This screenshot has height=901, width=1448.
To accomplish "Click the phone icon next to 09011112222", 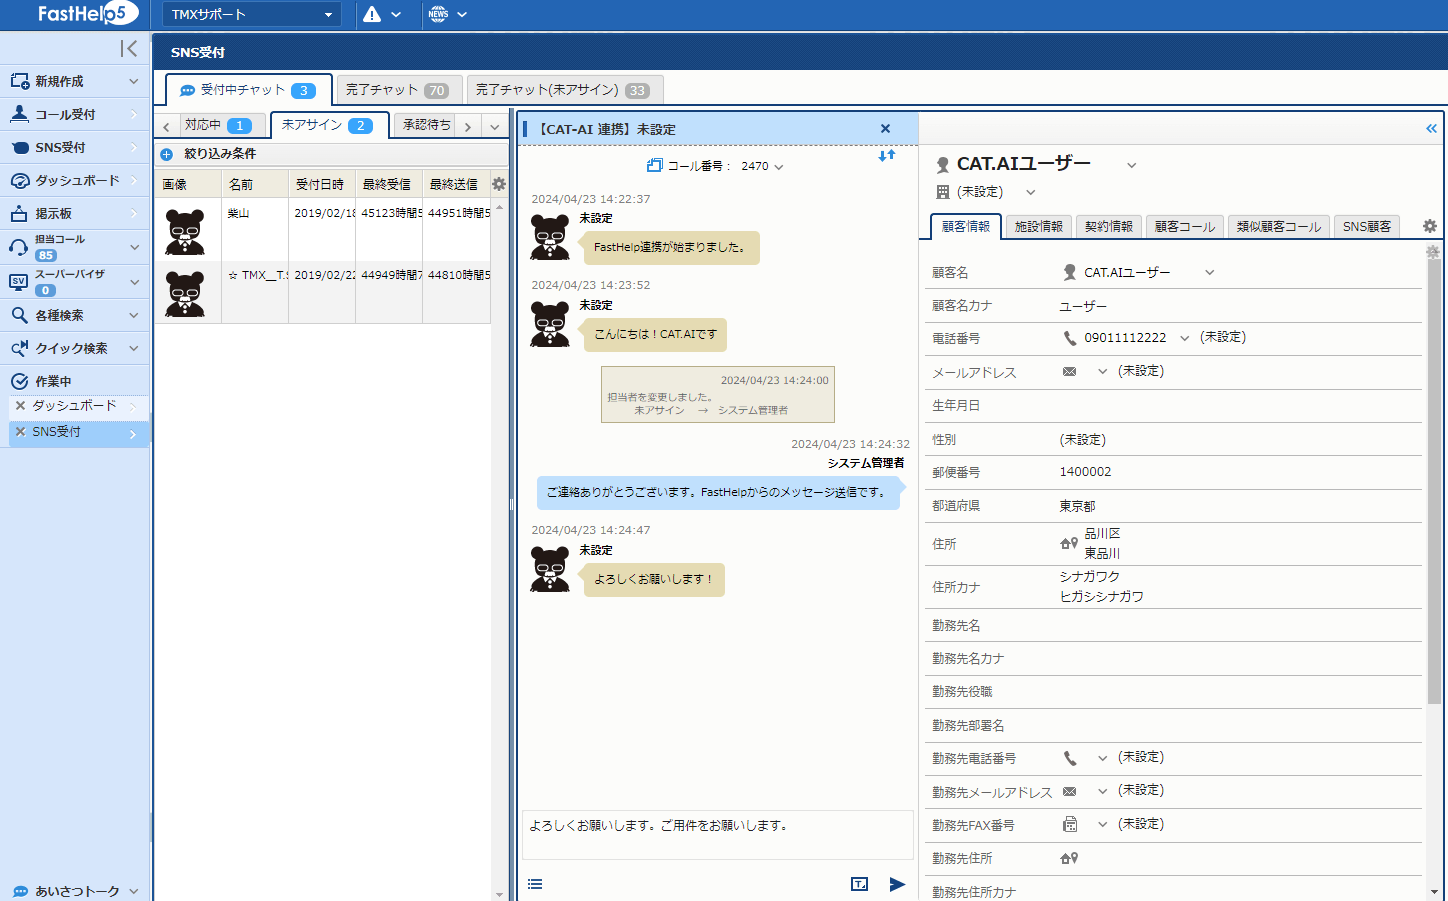I will [x=1069, y=338].
